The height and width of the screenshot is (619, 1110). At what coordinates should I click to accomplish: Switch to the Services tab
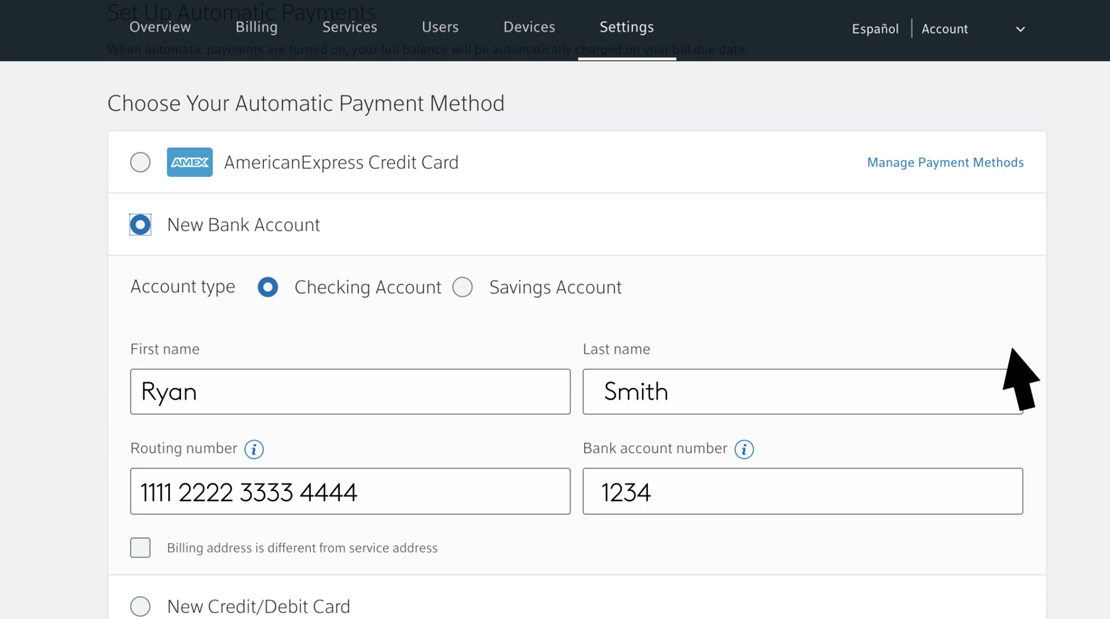tap(350, 27)
